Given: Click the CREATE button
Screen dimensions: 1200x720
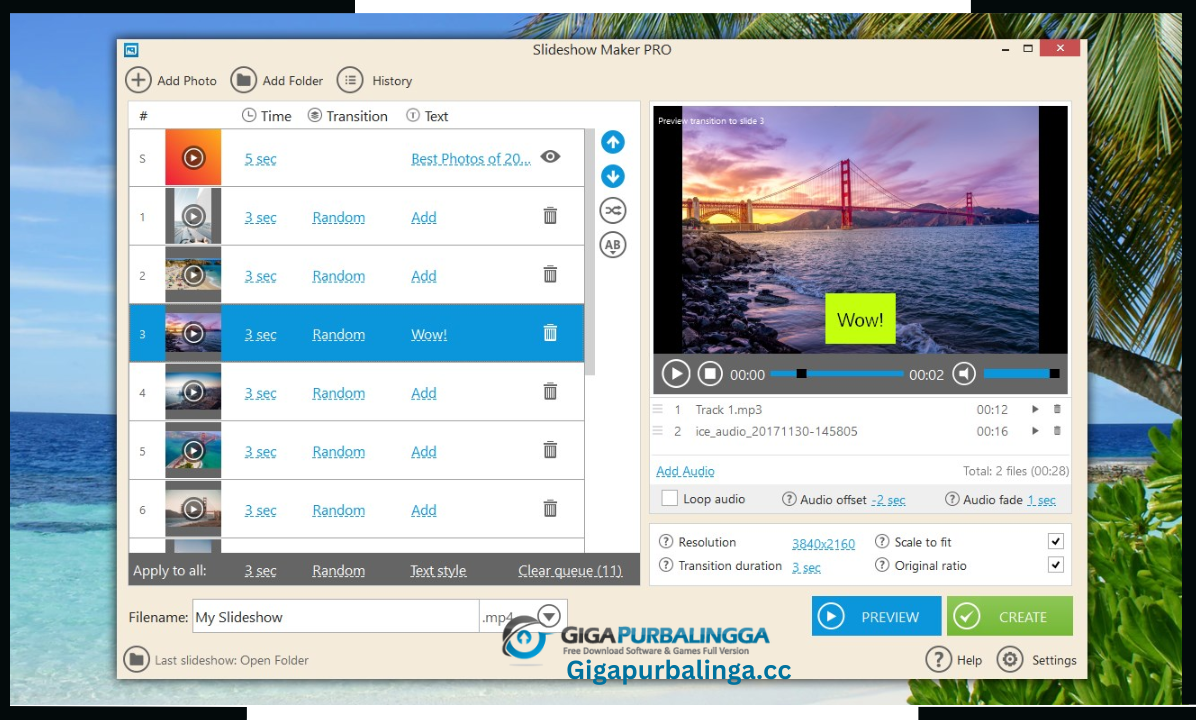Looking at the screenshot, I should coord(1010,616).
